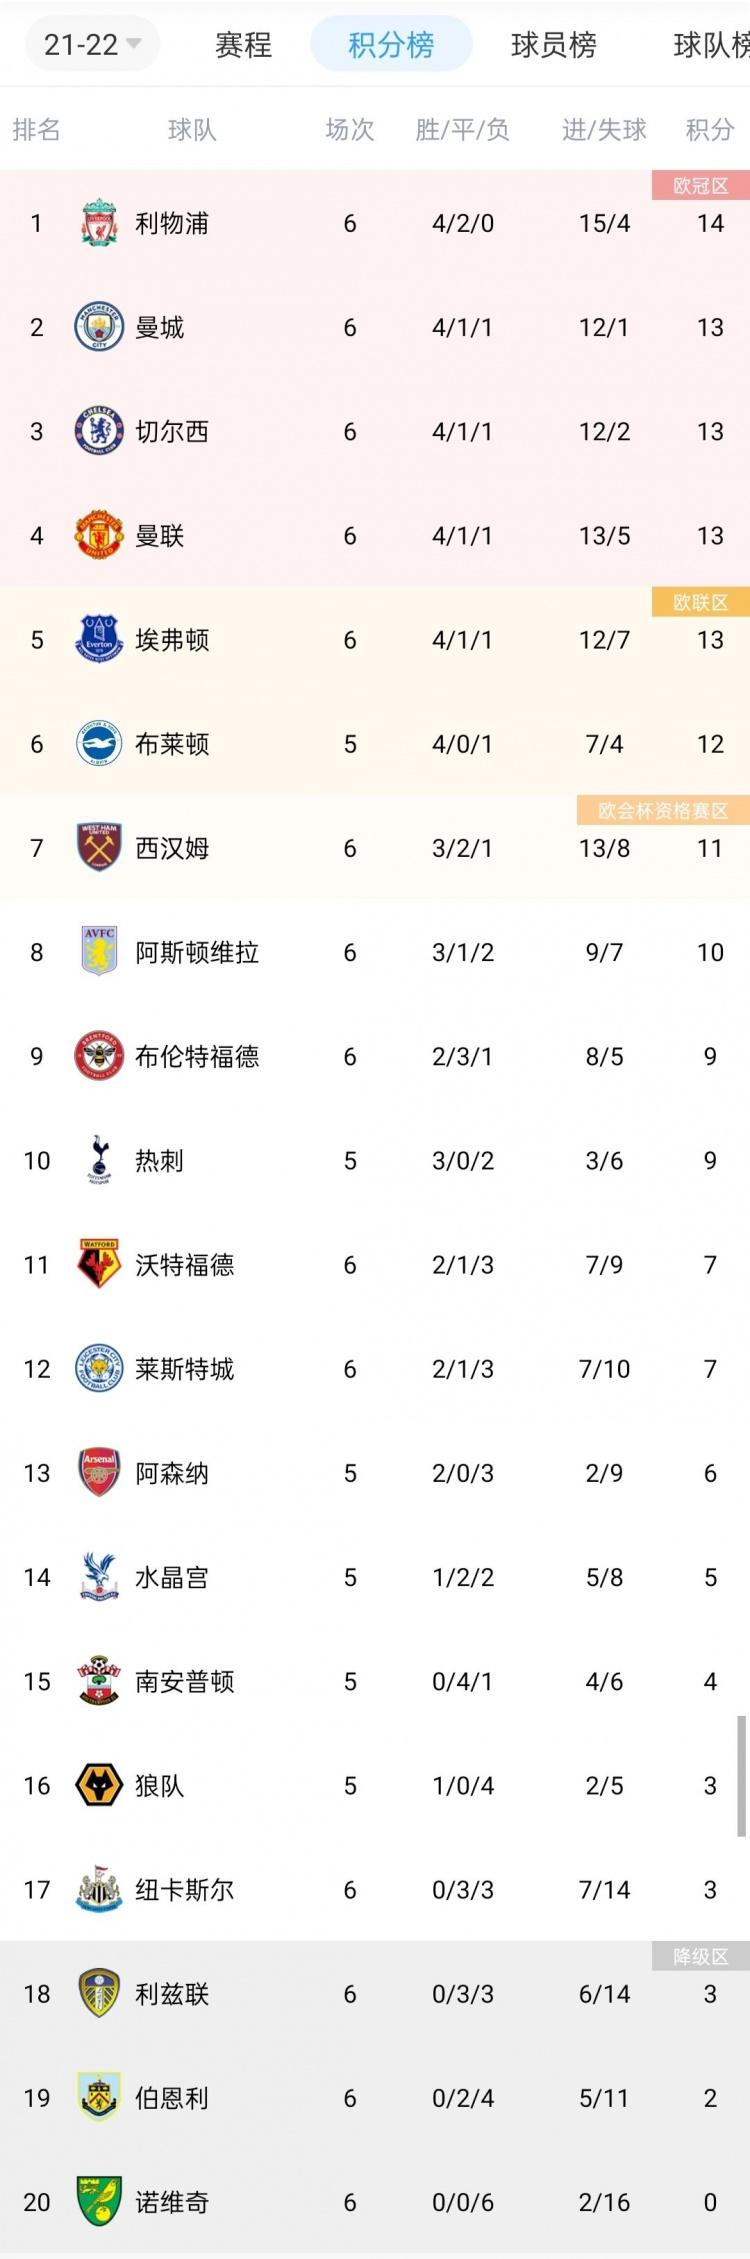Select the Arsenal club crest
This screenshot has width=750, height=2259.
click(x=99, y=1473)
